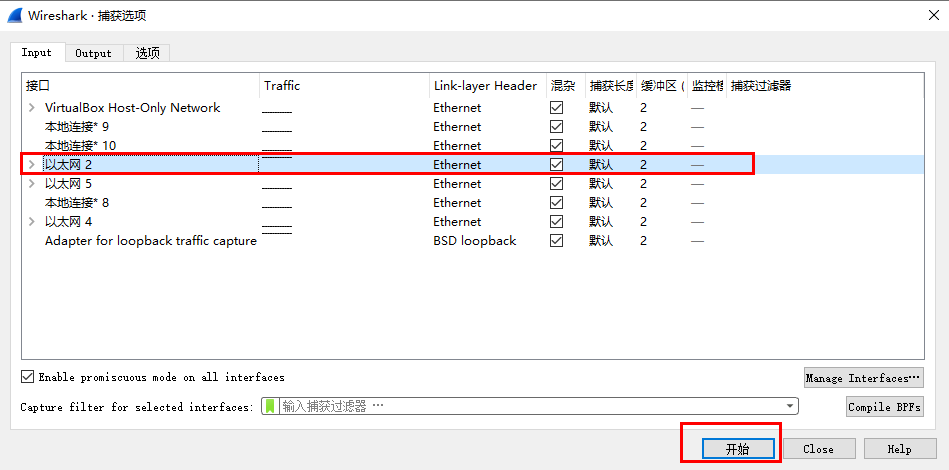The width and height of the screenshot is (949, 470).
Task: Toggle promiscuous checkbox for loopback adapter
Action: tap(556, 241)
